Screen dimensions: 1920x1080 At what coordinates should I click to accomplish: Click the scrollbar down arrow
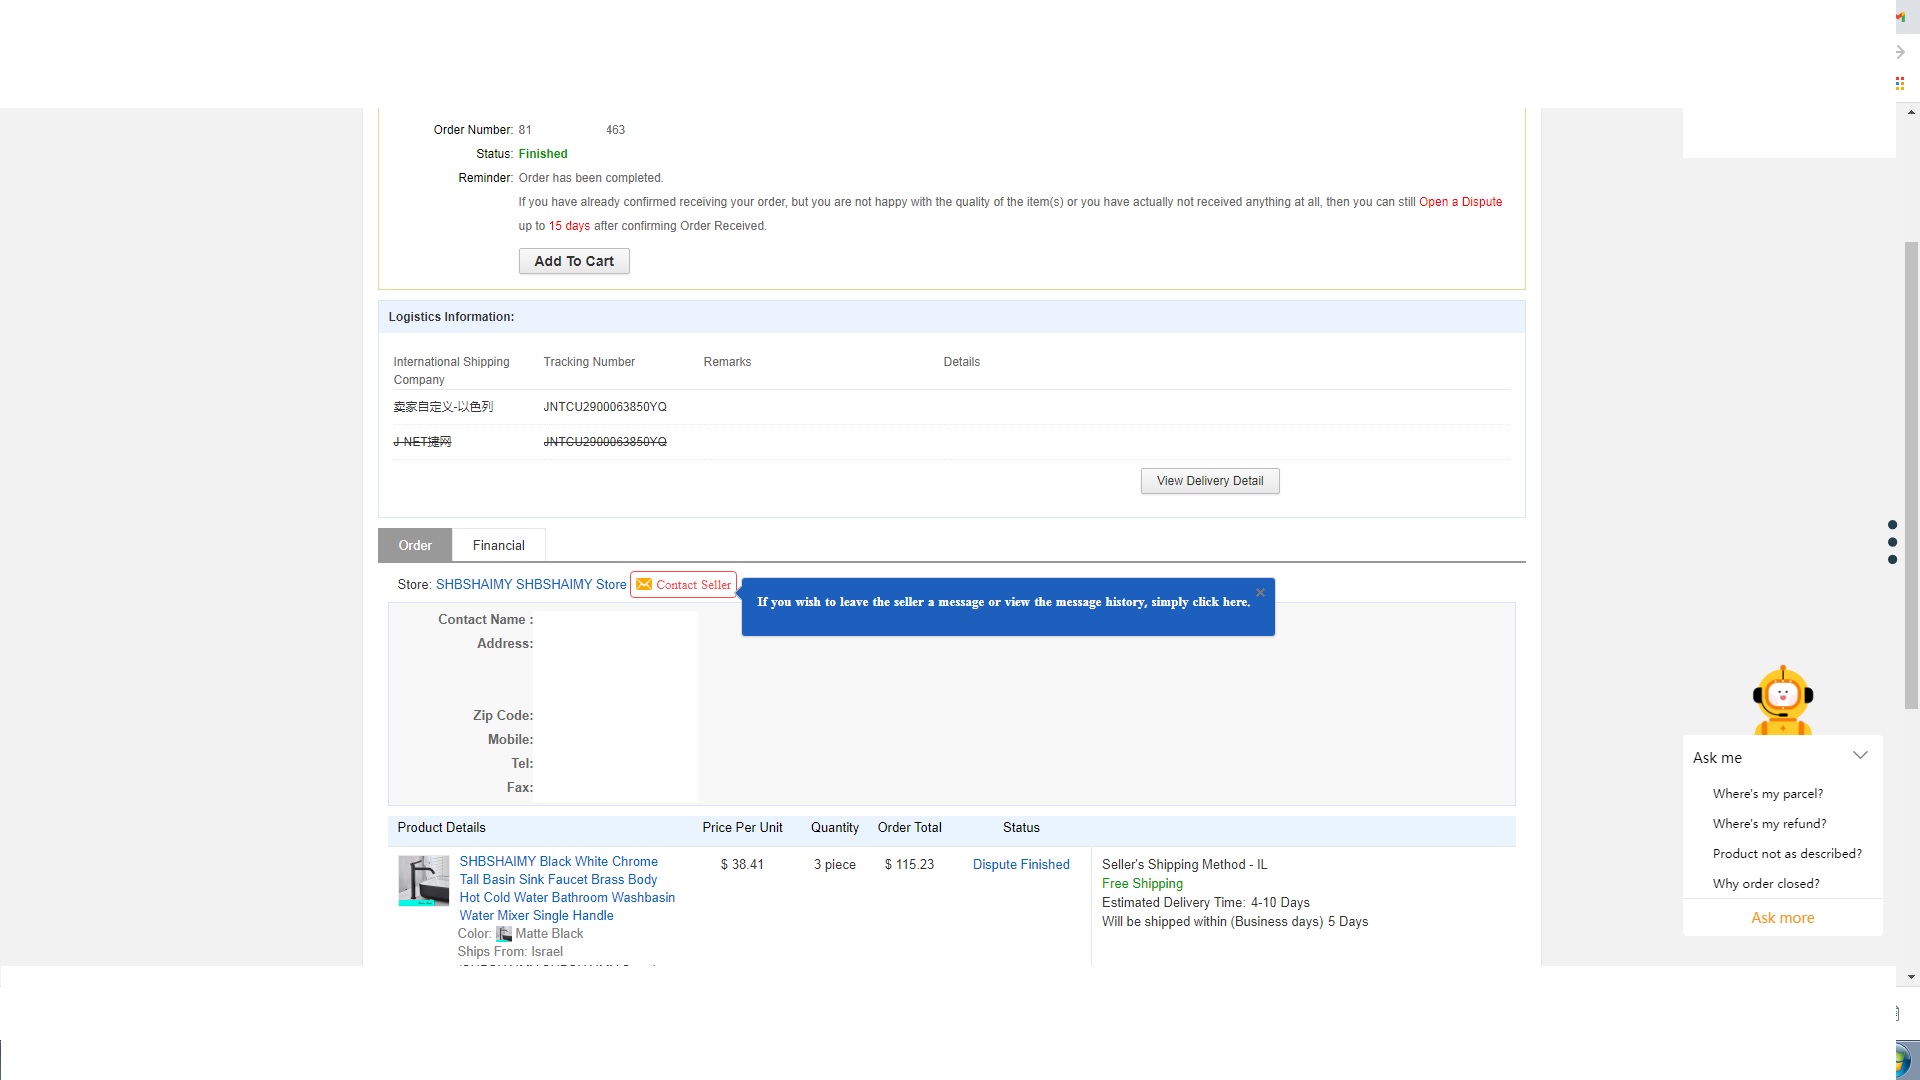tap(1911, 977)
